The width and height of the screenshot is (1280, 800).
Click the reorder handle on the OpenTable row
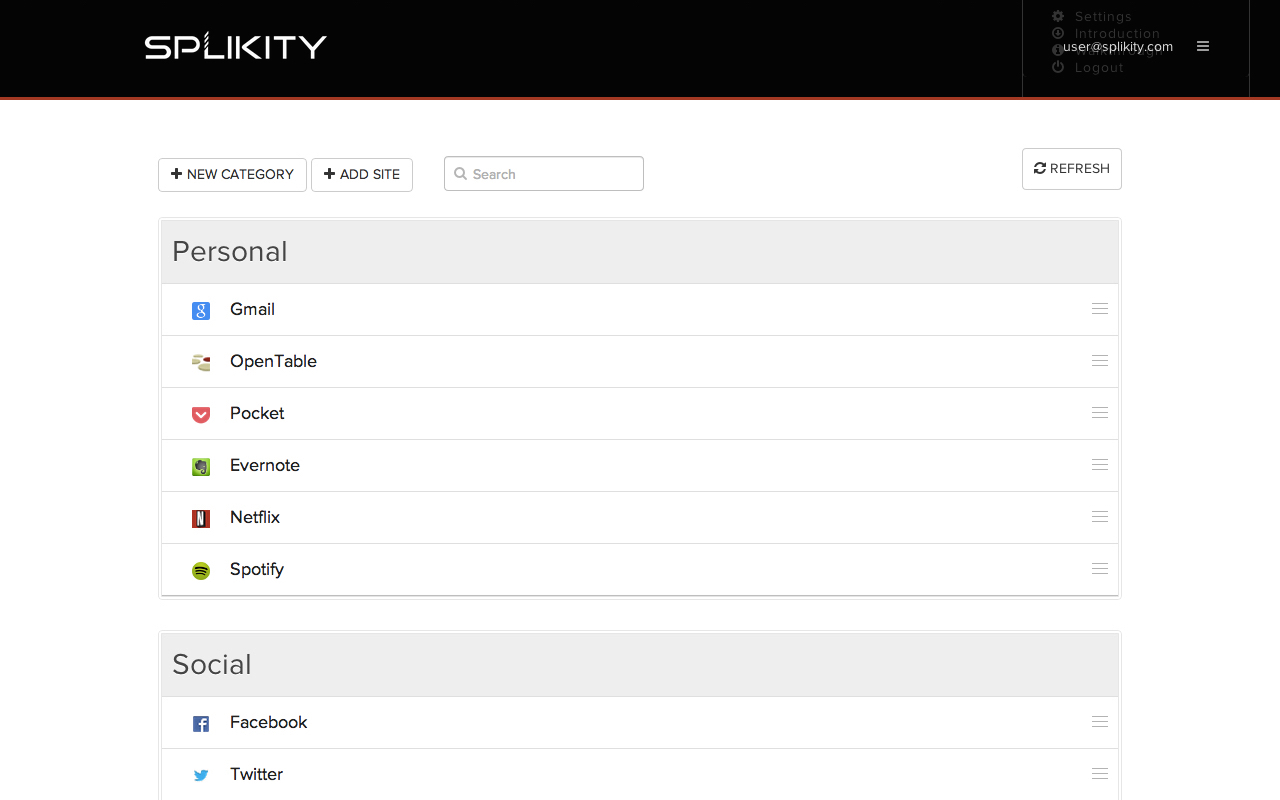1100,361
